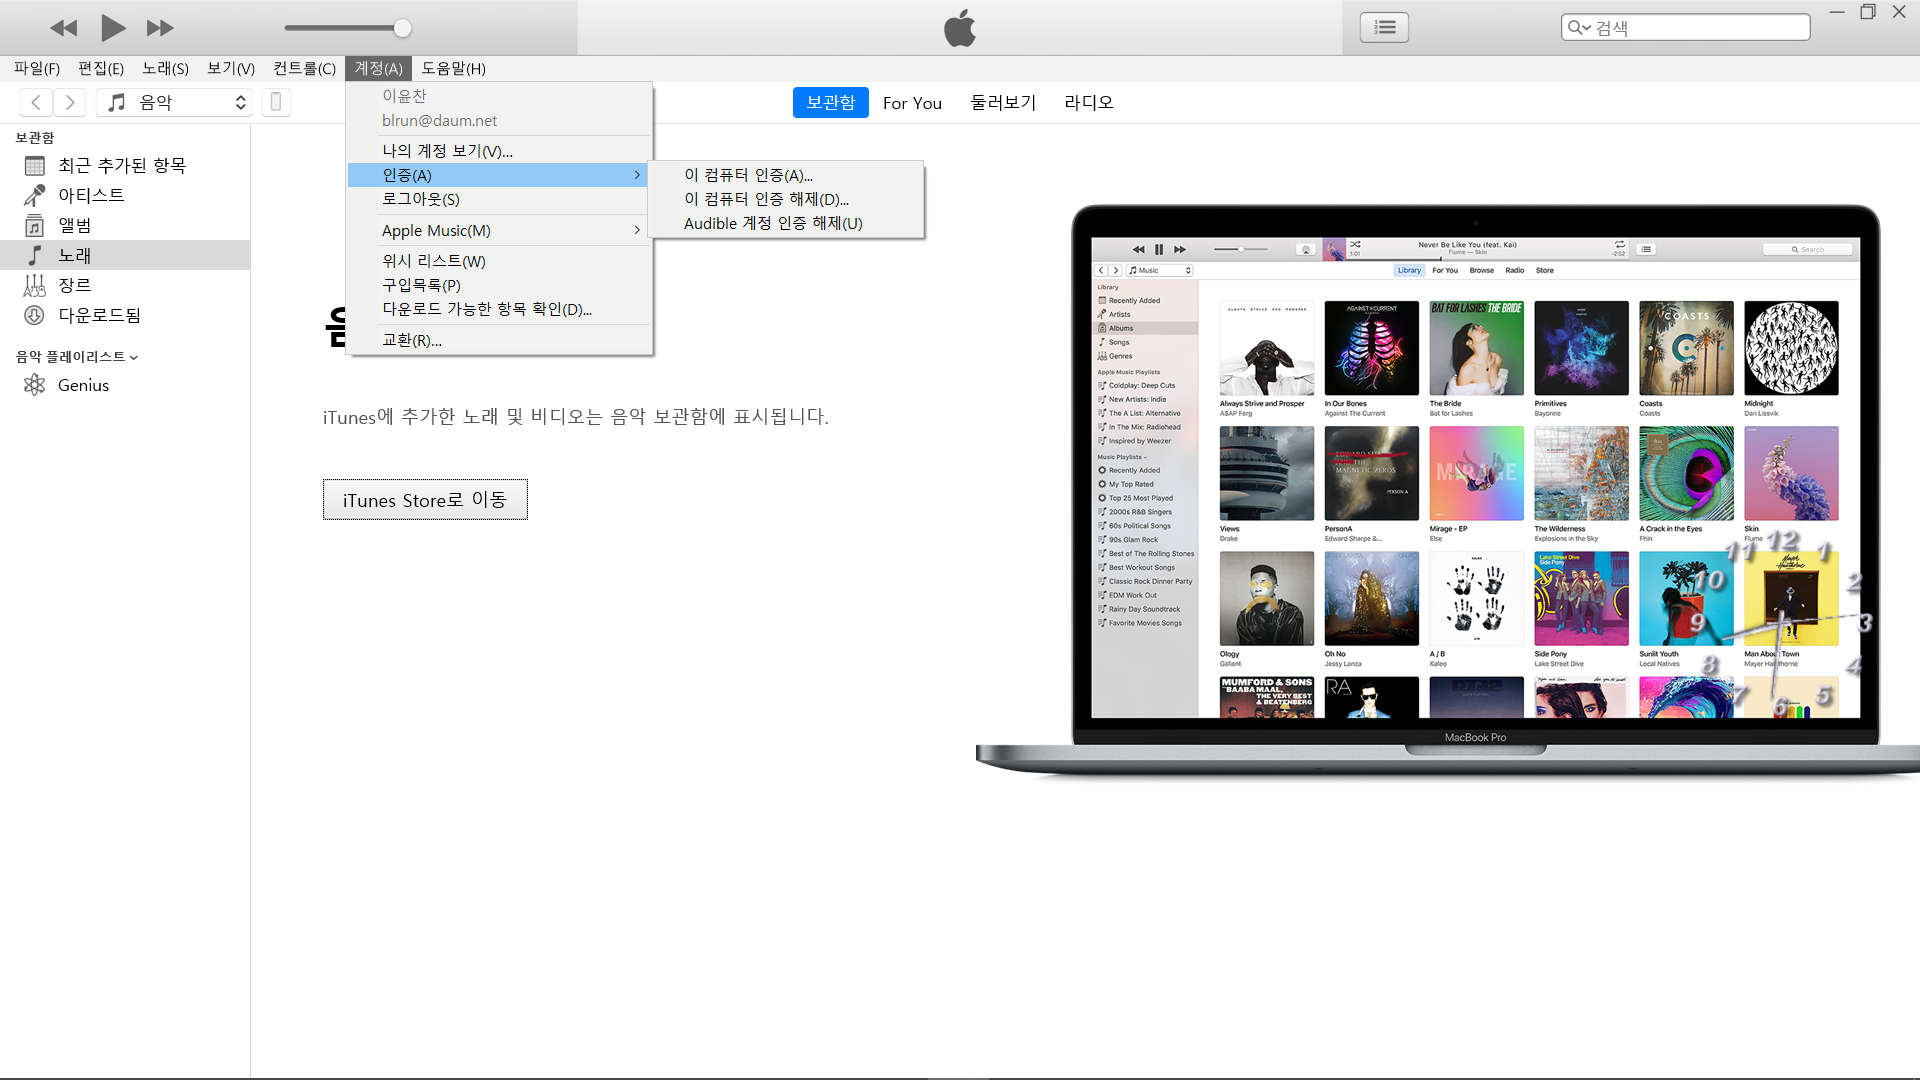Open the 음악 media type dropdown
The image size is (1920, 1080).
point(174,102)
